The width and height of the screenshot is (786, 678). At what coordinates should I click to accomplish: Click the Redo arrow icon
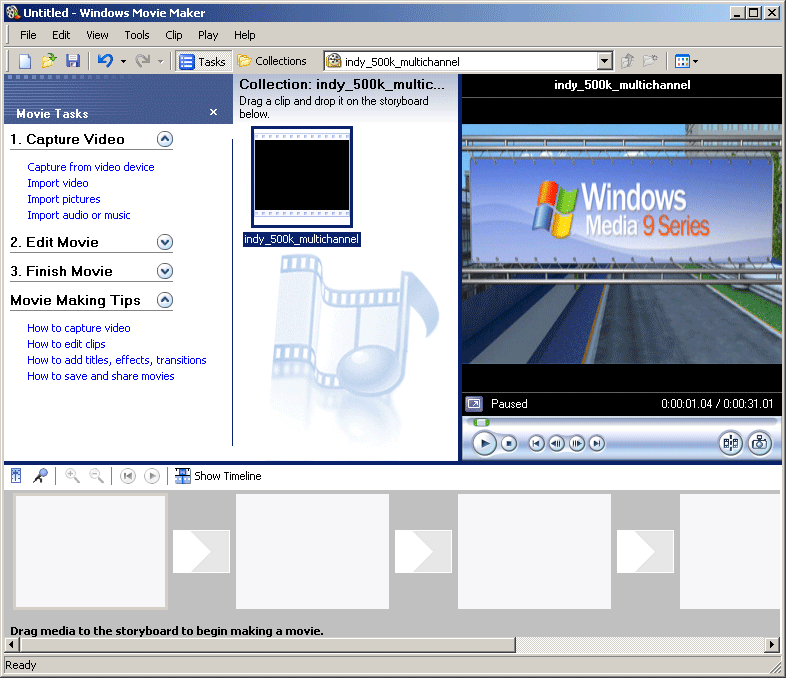coord(143,61)
